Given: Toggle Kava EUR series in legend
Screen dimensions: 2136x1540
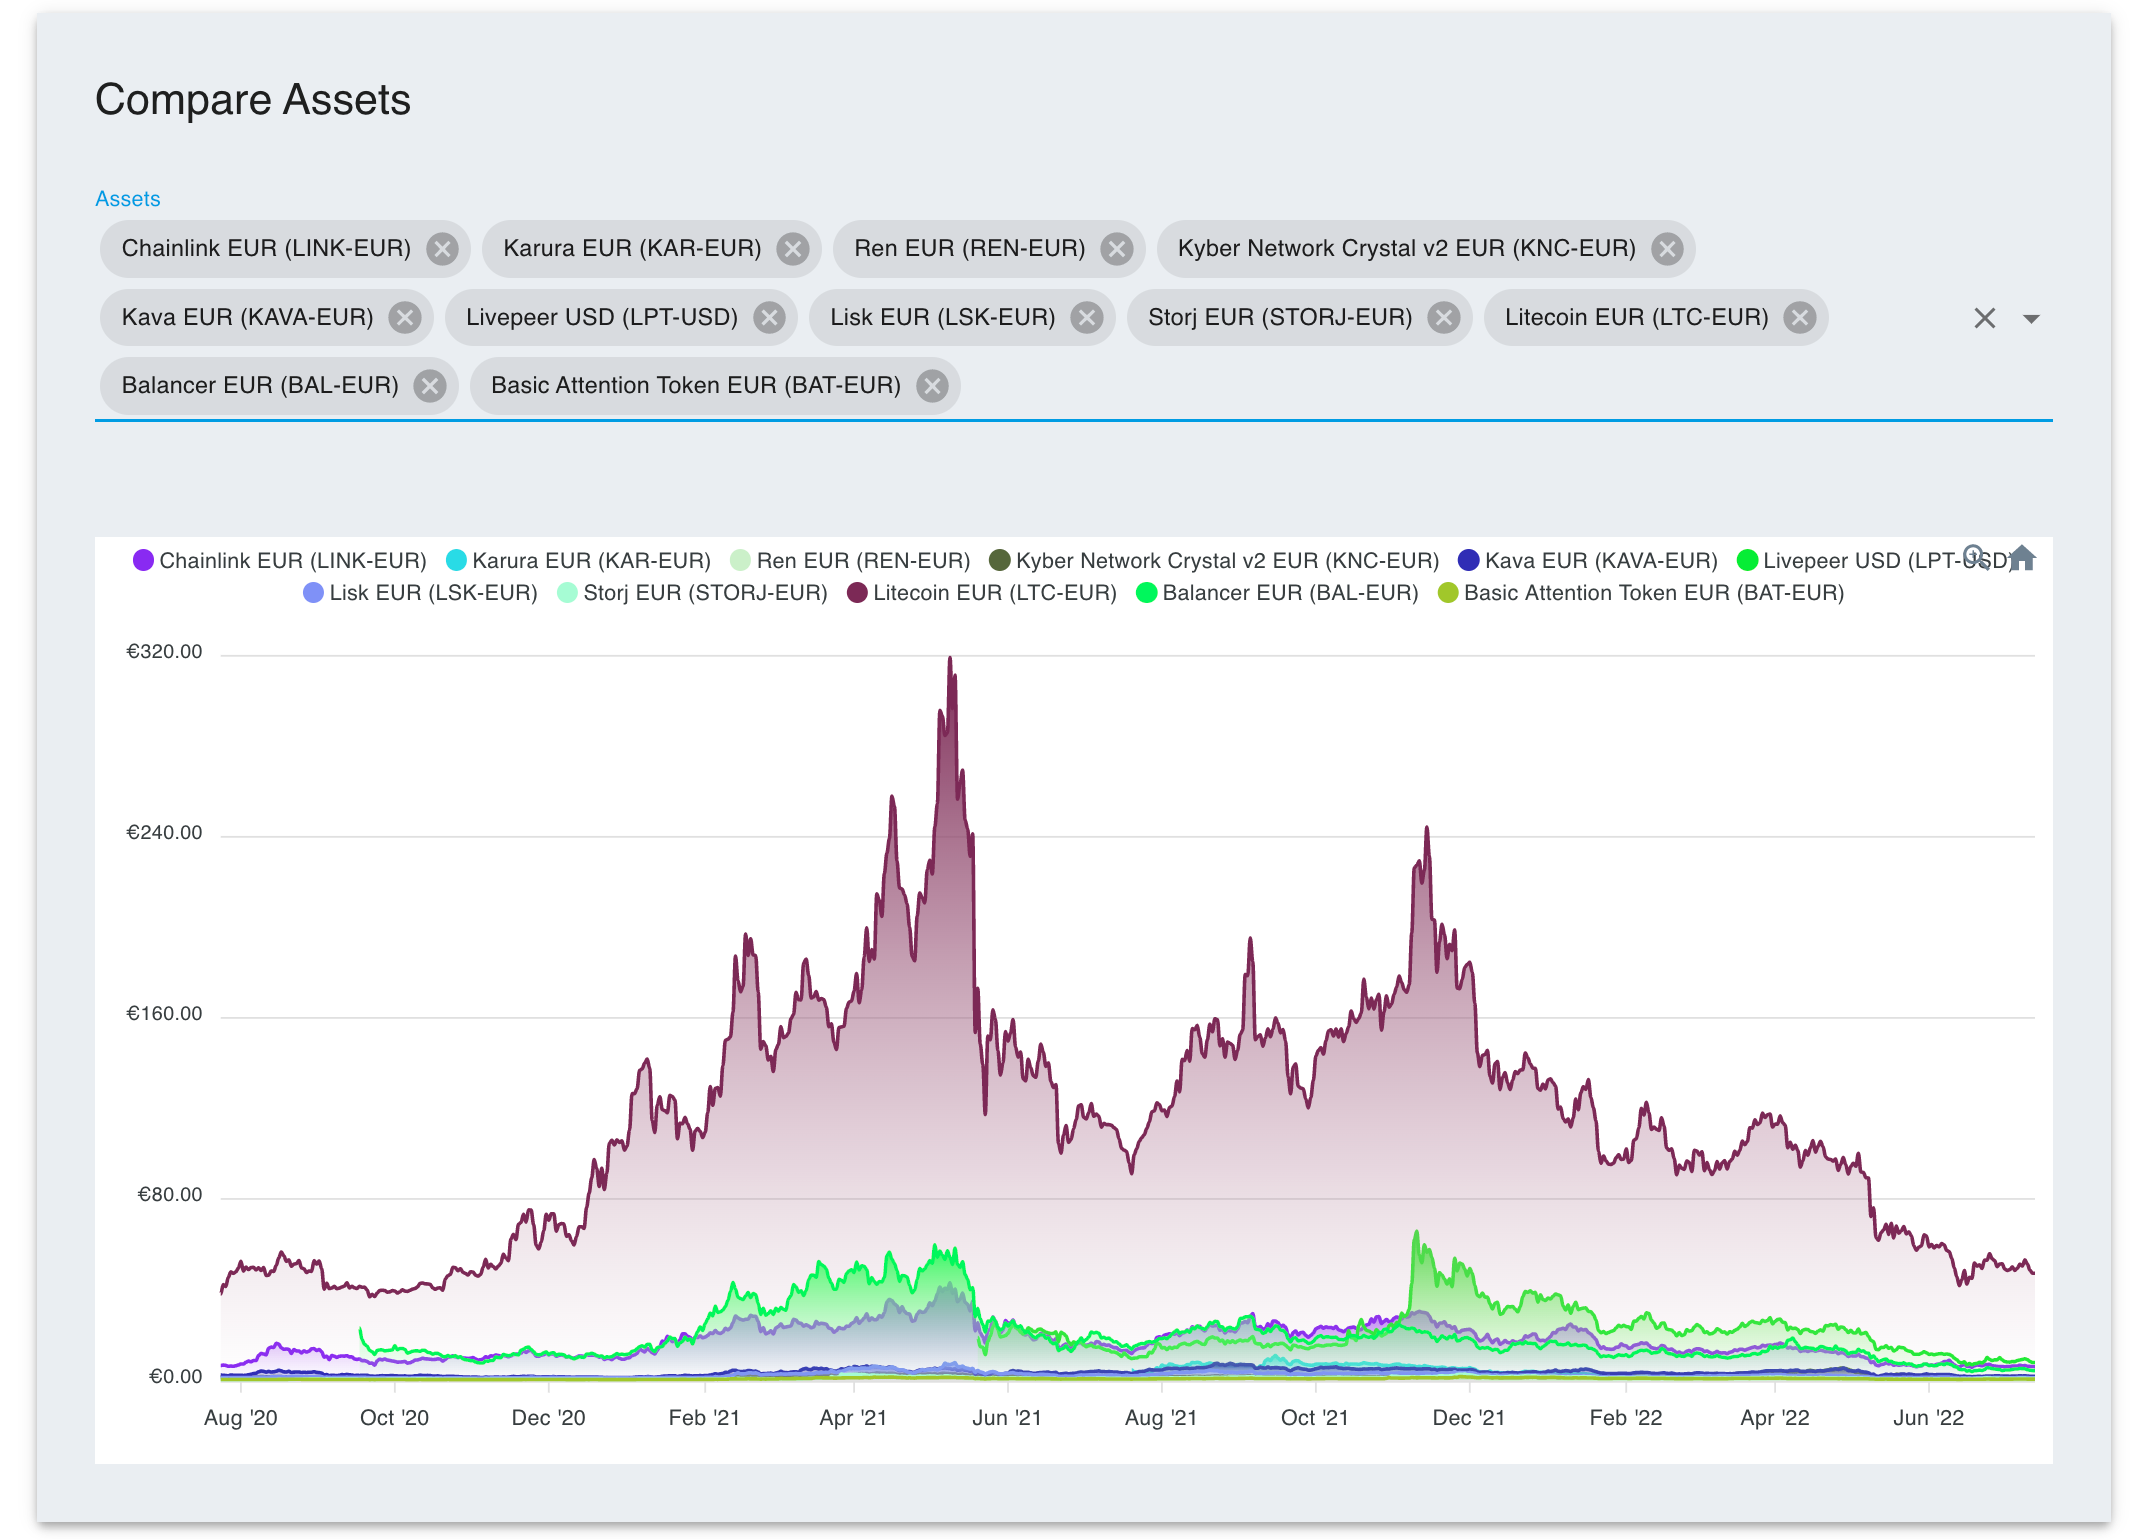Looking at the screenshot, I should [x=1588, y=561].
